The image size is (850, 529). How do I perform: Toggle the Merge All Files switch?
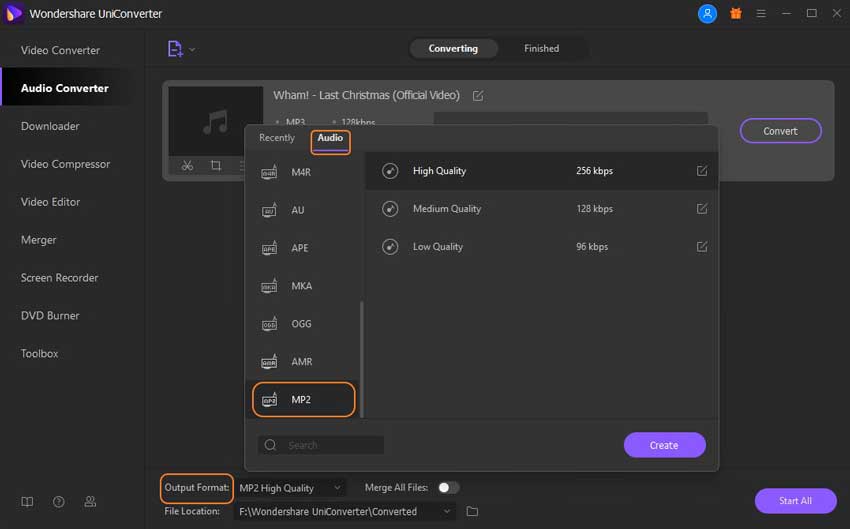448,487
